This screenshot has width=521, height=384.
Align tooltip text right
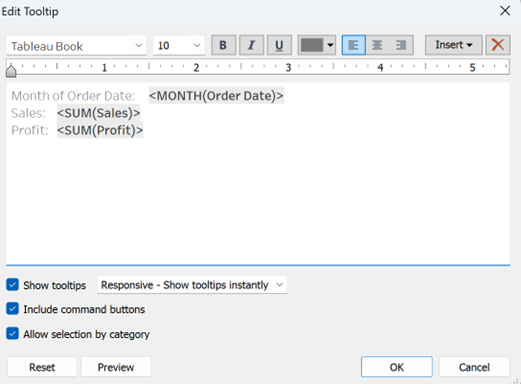(401, 45)
